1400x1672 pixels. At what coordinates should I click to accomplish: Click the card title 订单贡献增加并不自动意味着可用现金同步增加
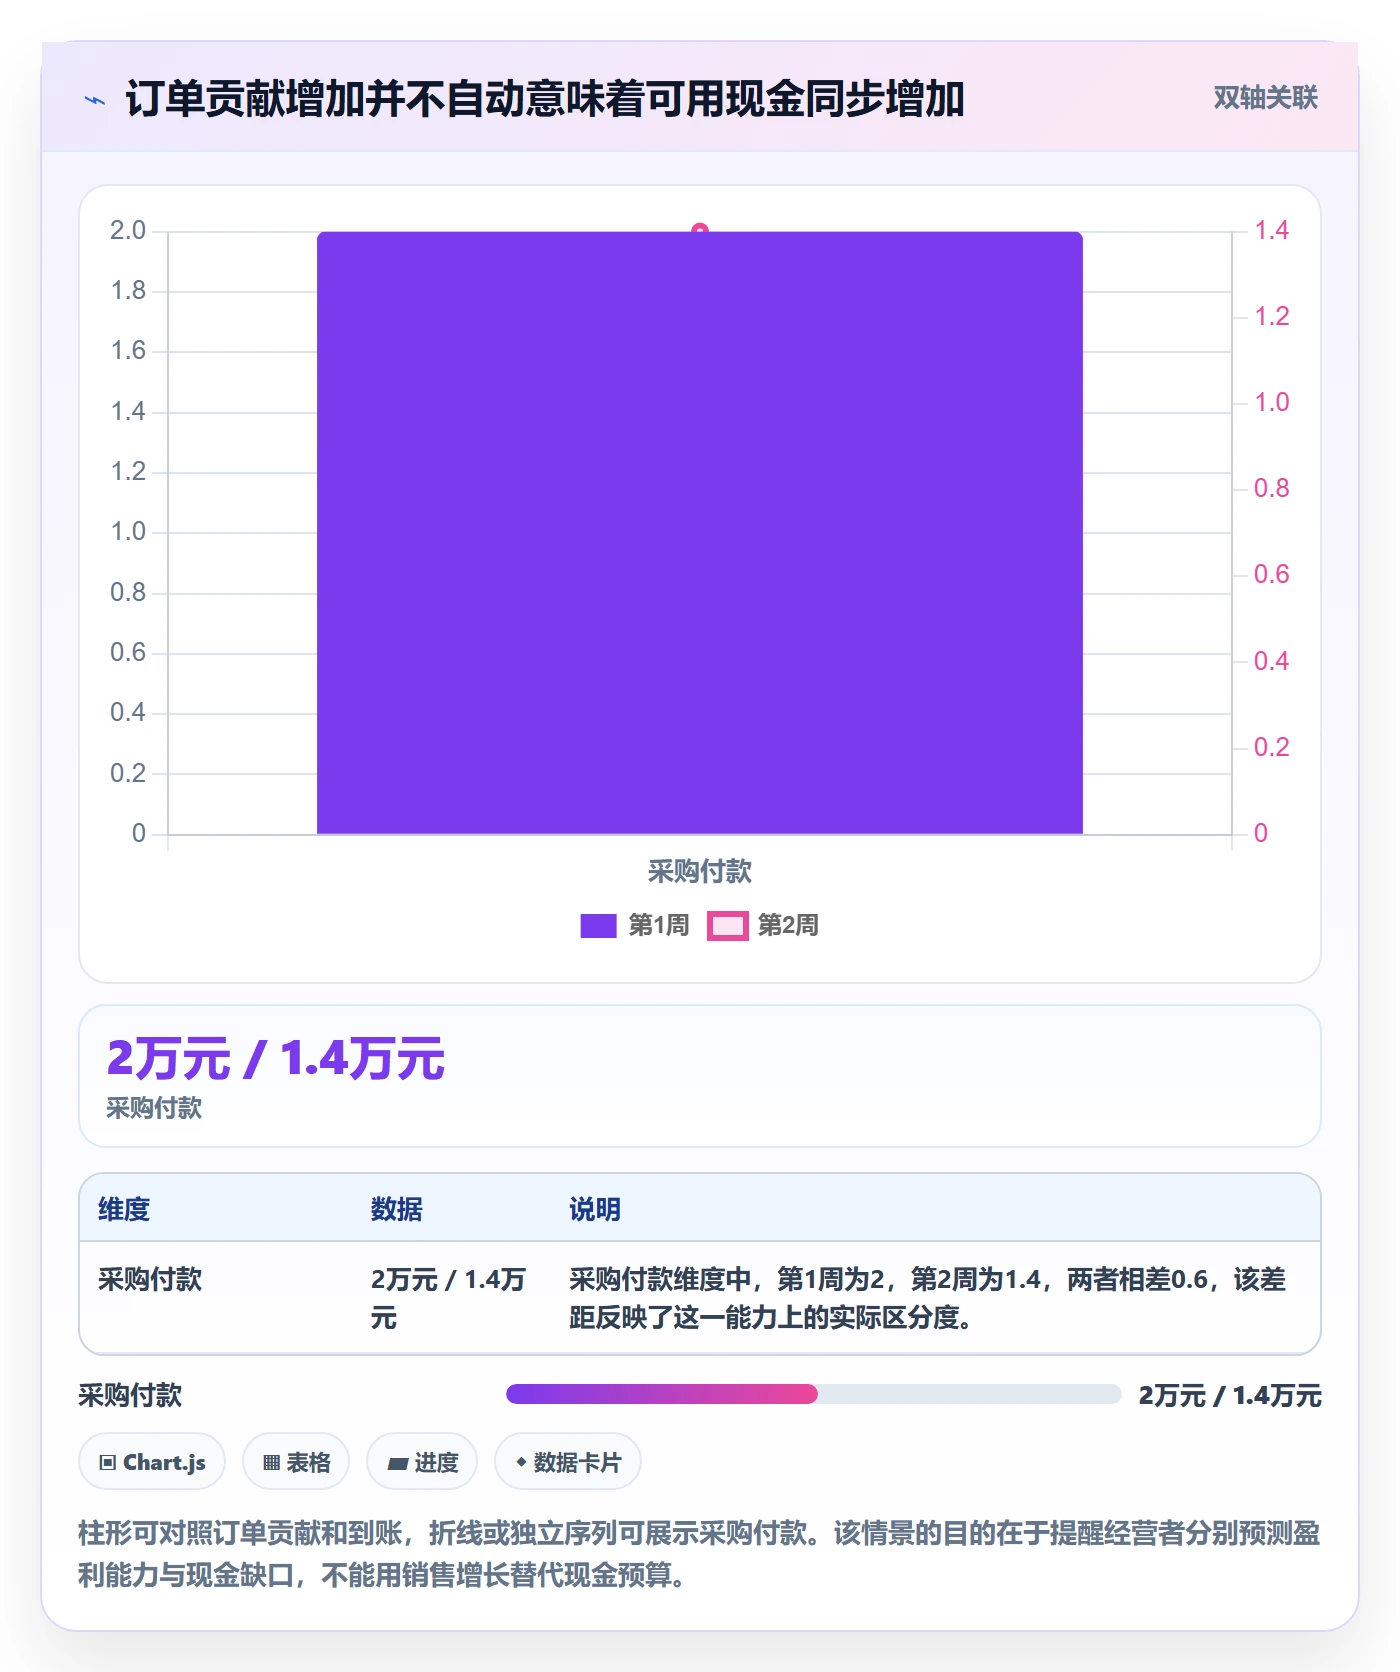(545, 99)
